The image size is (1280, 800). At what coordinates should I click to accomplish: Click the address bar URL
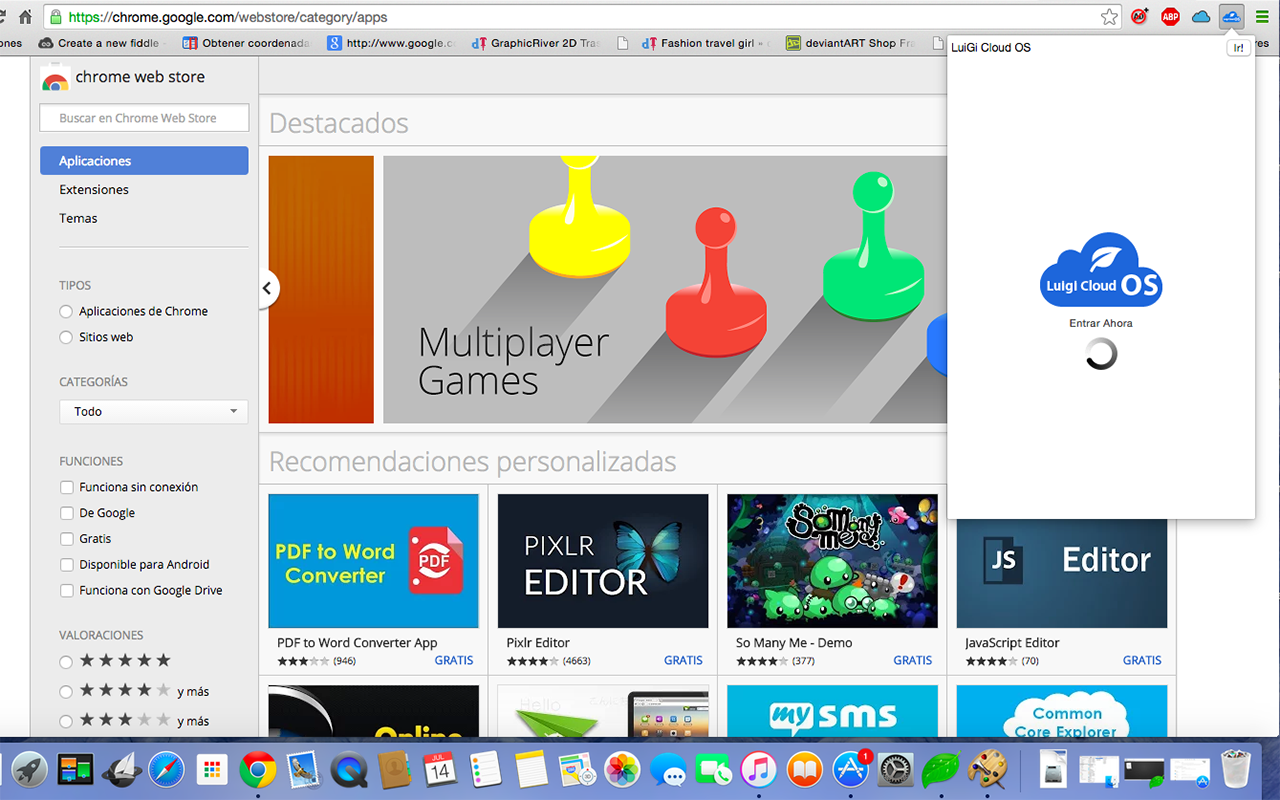pos(228,17)
